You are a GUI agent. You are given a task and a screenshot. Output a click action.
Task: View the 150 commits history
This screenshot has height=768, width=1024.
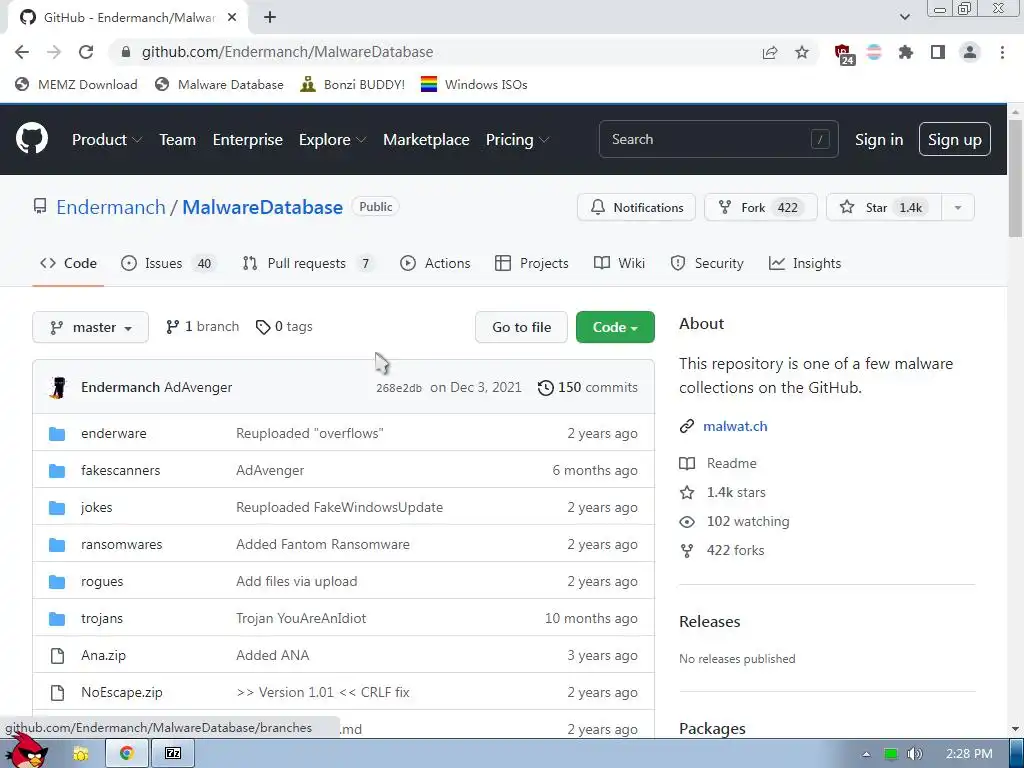(588, 388)
